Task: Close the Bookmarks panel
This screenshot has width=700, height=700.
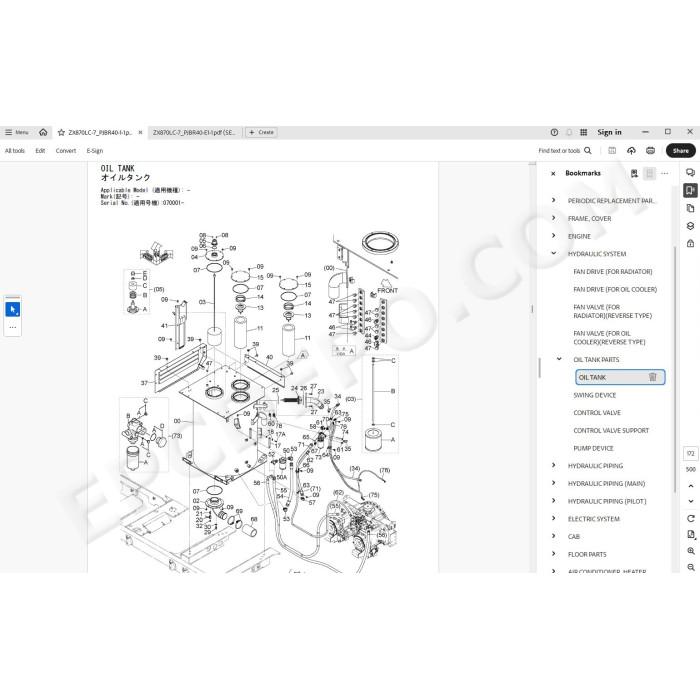Action: [553, 173]
